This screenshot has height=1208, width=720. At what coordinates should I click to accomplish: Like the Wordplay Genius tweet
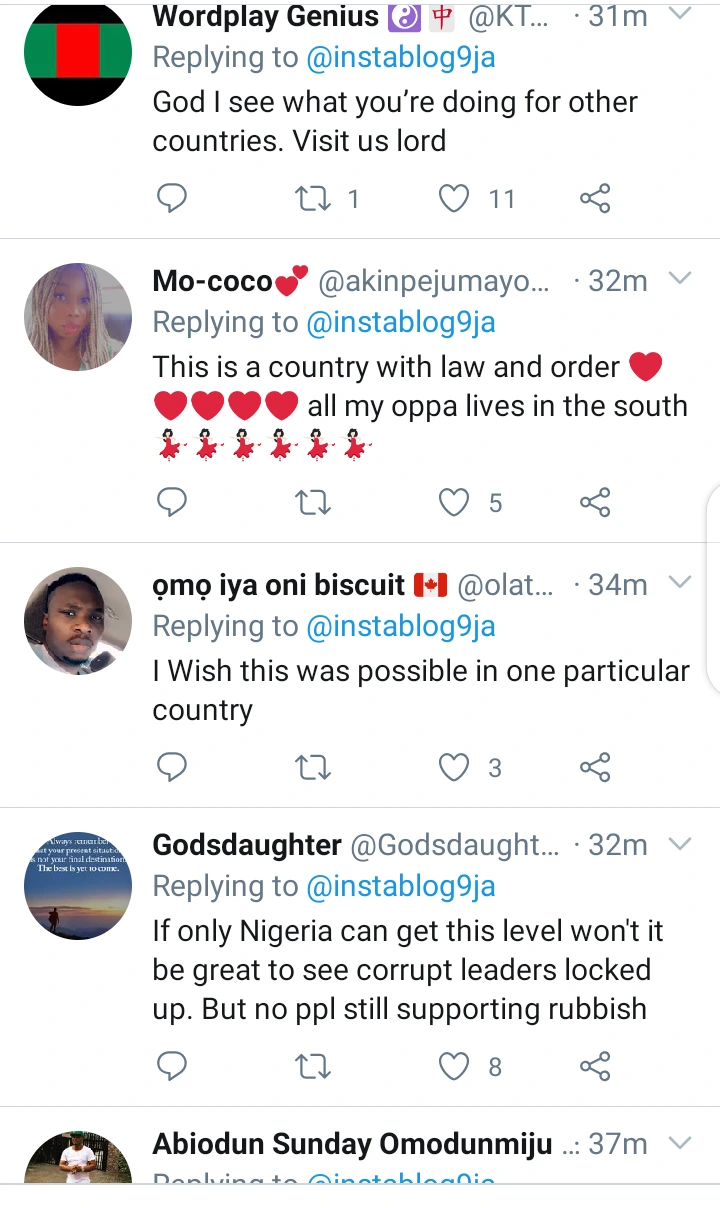click(x=455, y=199)
